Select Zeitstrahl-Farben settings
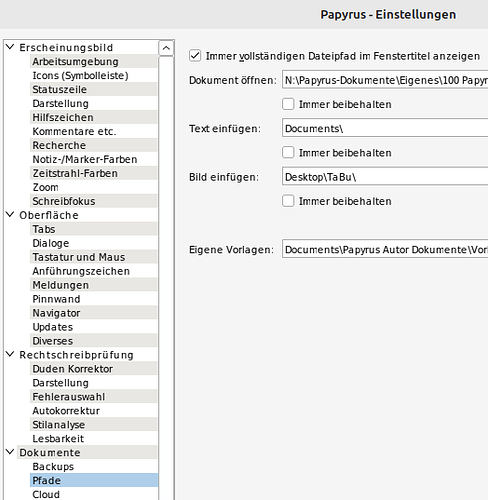 coord(94,173)
